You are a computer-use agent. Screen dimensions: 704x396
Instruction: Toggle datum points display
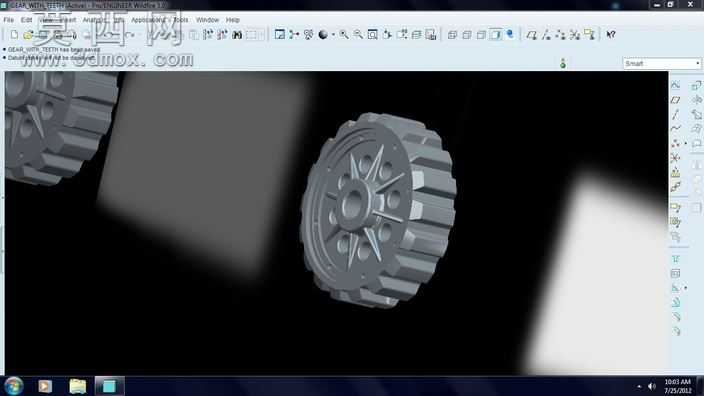pyautogui.click(x=560, y=35)
